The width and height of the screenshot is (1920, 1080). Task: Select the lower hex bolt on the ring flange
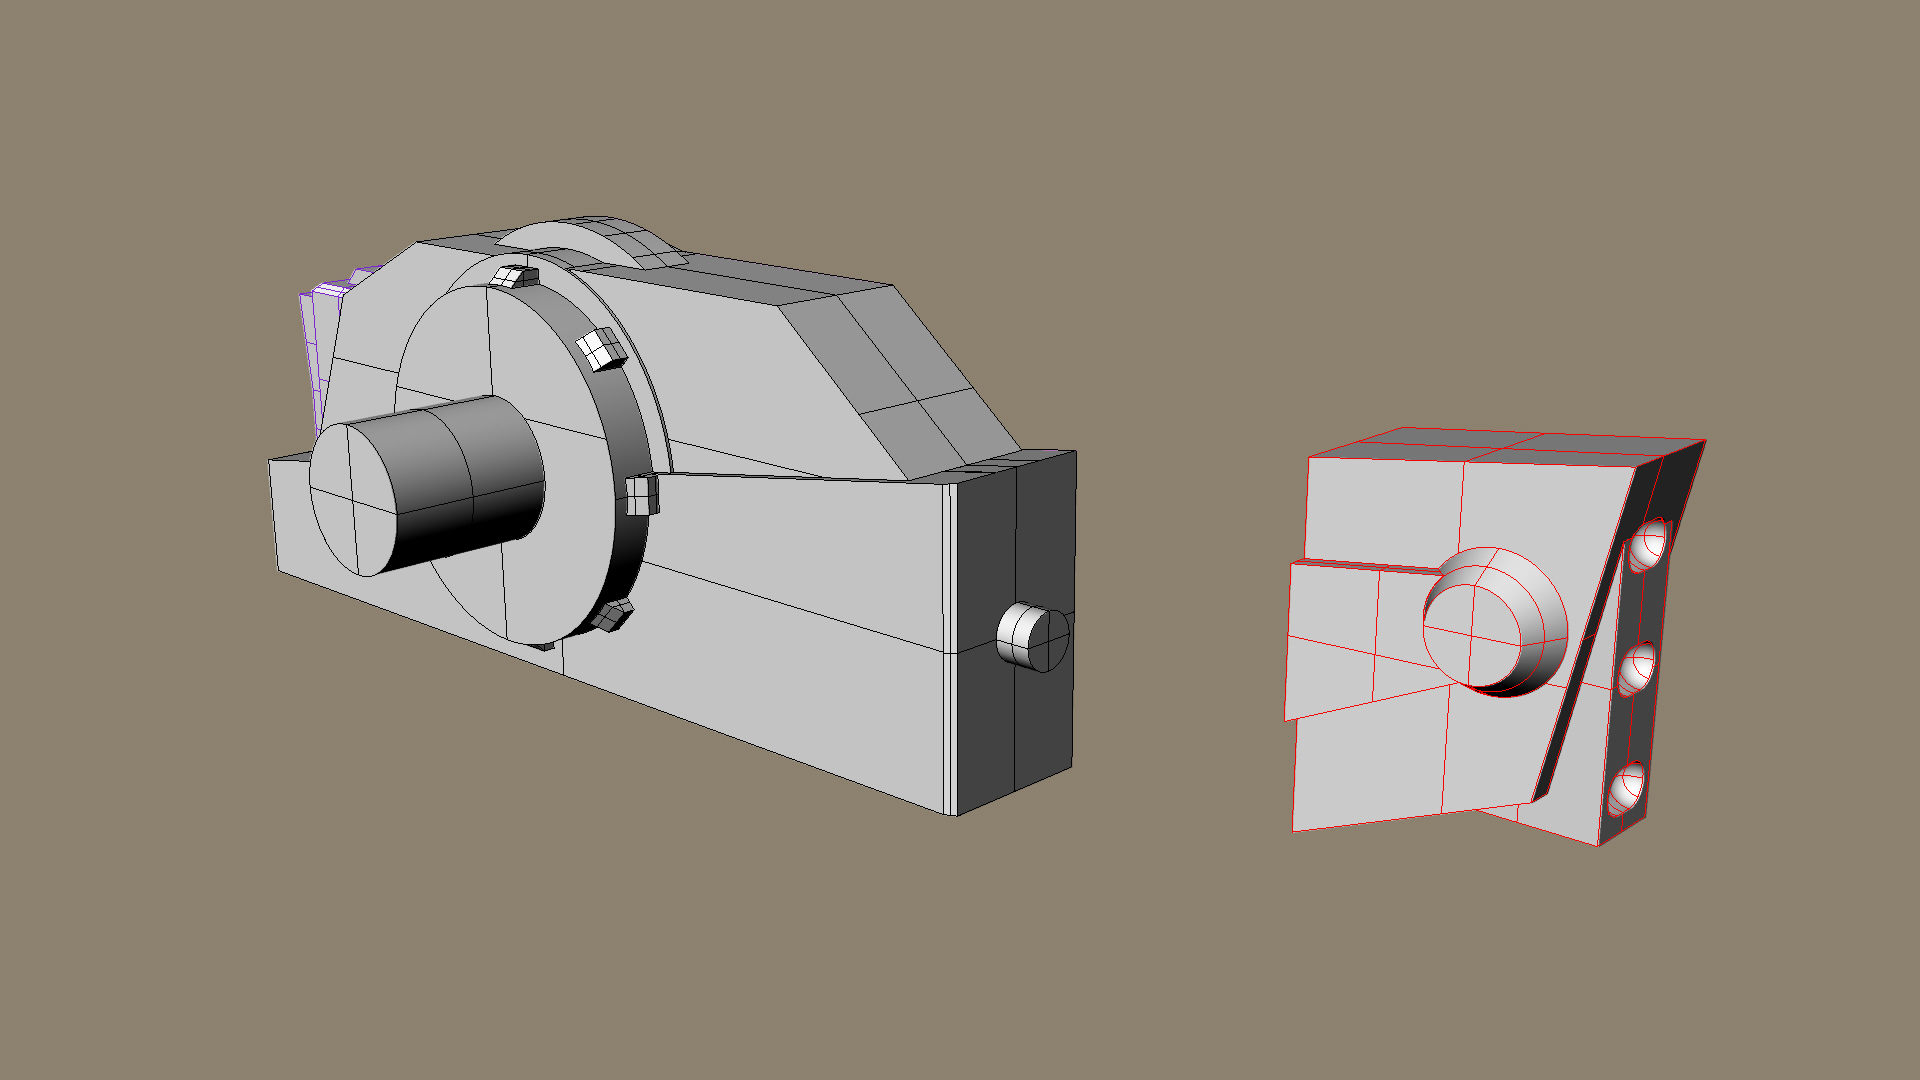click(611, 615)
